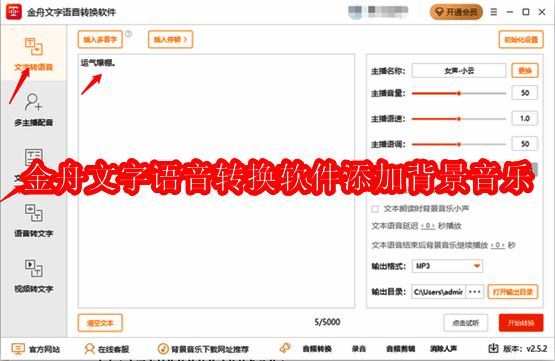Adjust the 主播语调 pitch slider
The image size is (555, 361).
tap(459, 144)
